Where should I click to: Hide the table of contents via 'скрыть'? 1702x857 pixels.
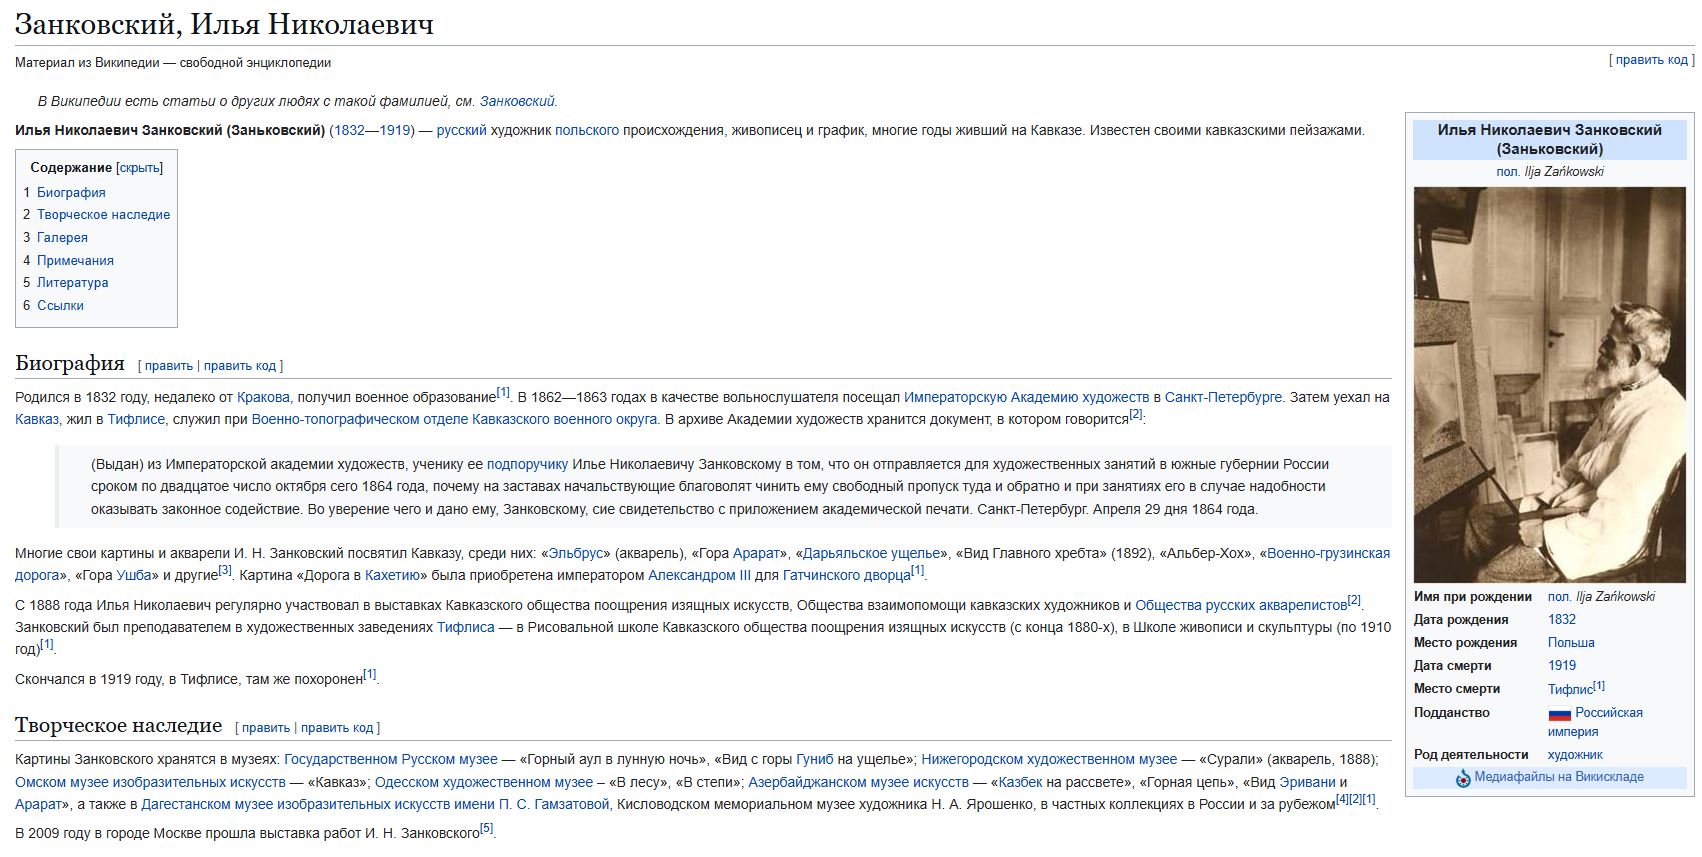(x=140, y=168)
